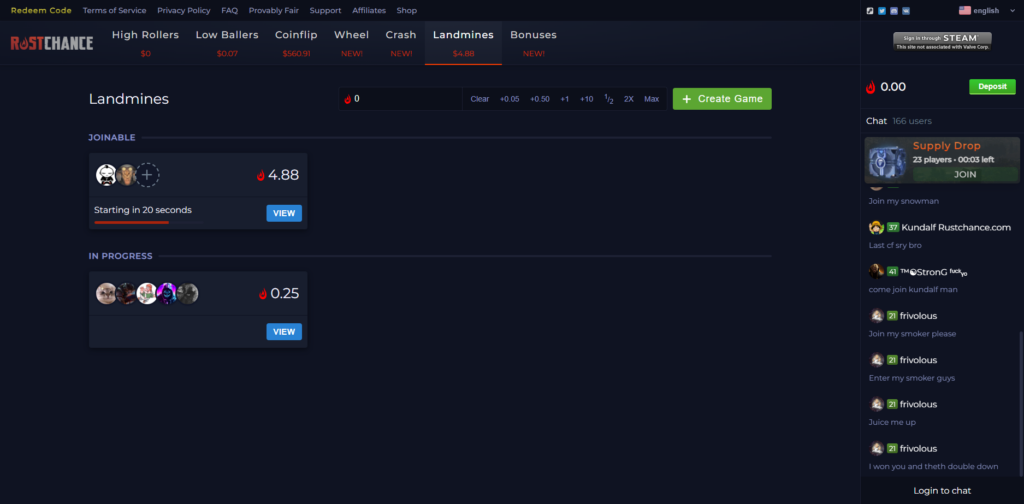Open the Affiliates link
This screenshot has height=504, width=1024.
point(369,10)
